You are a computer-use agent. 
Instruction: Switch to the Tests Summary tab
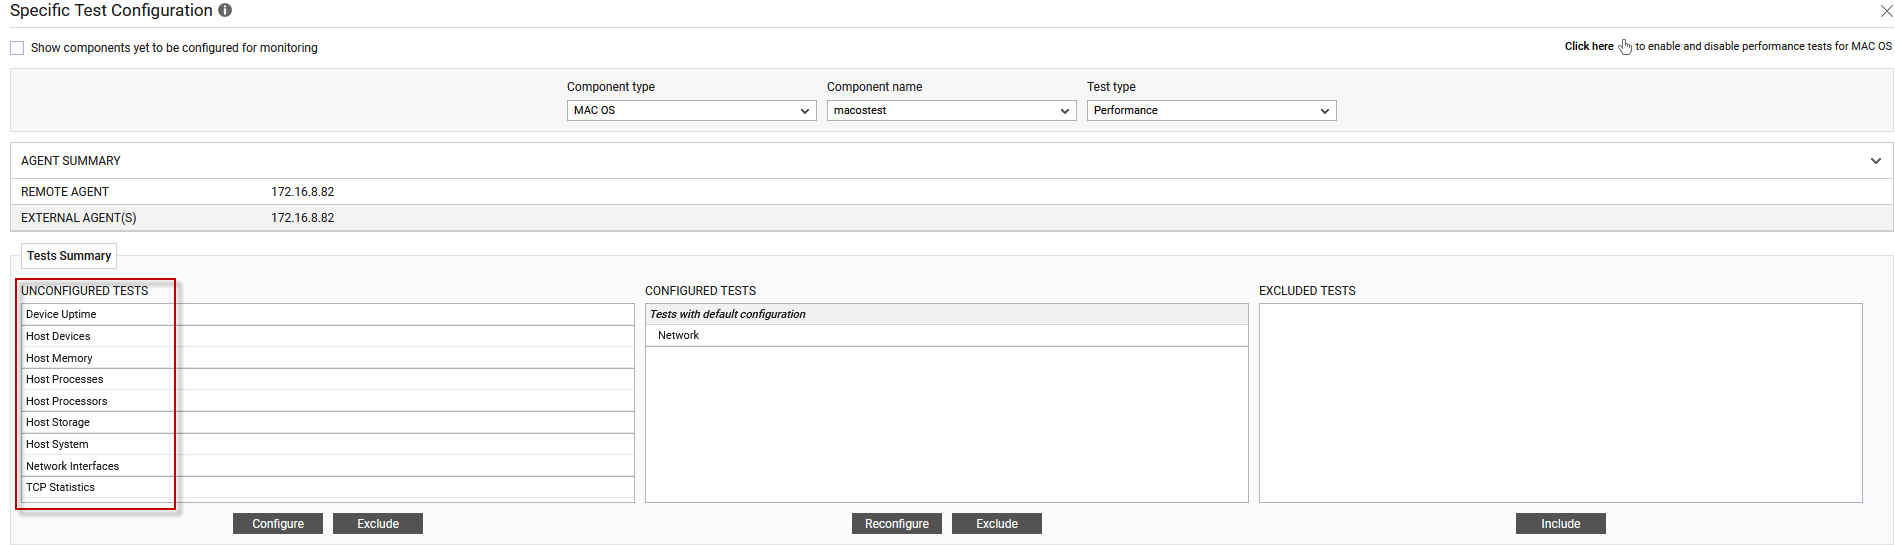click(x=69, y=256)
